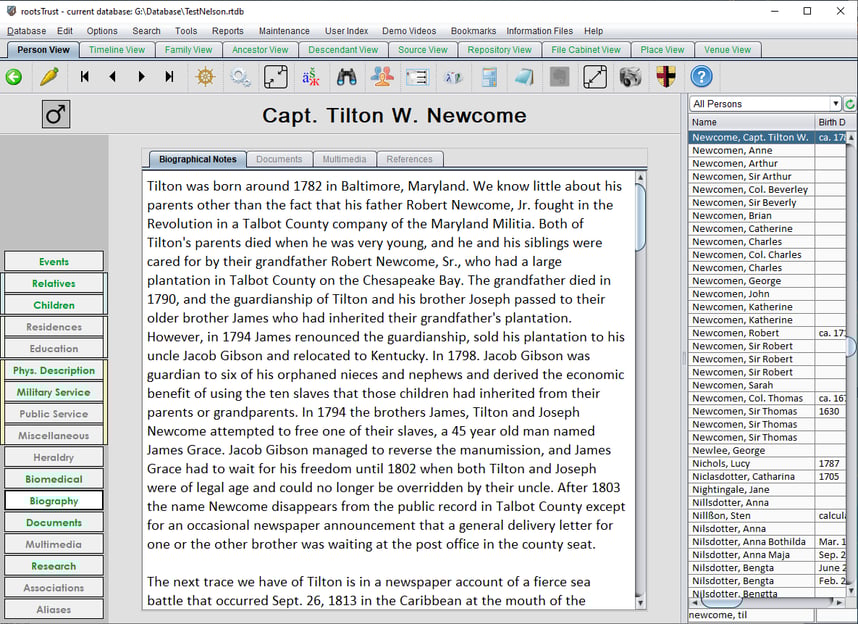Viewport: 858px width, 624px height.
Task: Click the two-people relatives icon
Action: [382, 77]
